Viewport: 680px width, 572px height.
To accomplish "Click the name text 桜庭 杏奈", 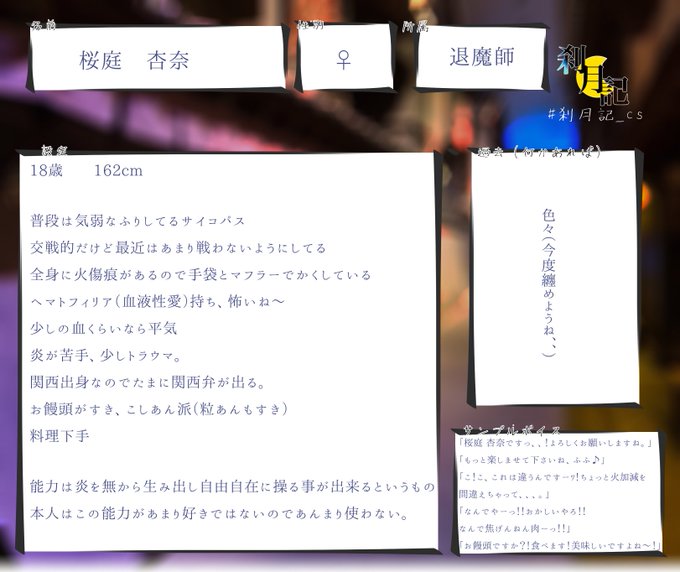I will (134, 60).
